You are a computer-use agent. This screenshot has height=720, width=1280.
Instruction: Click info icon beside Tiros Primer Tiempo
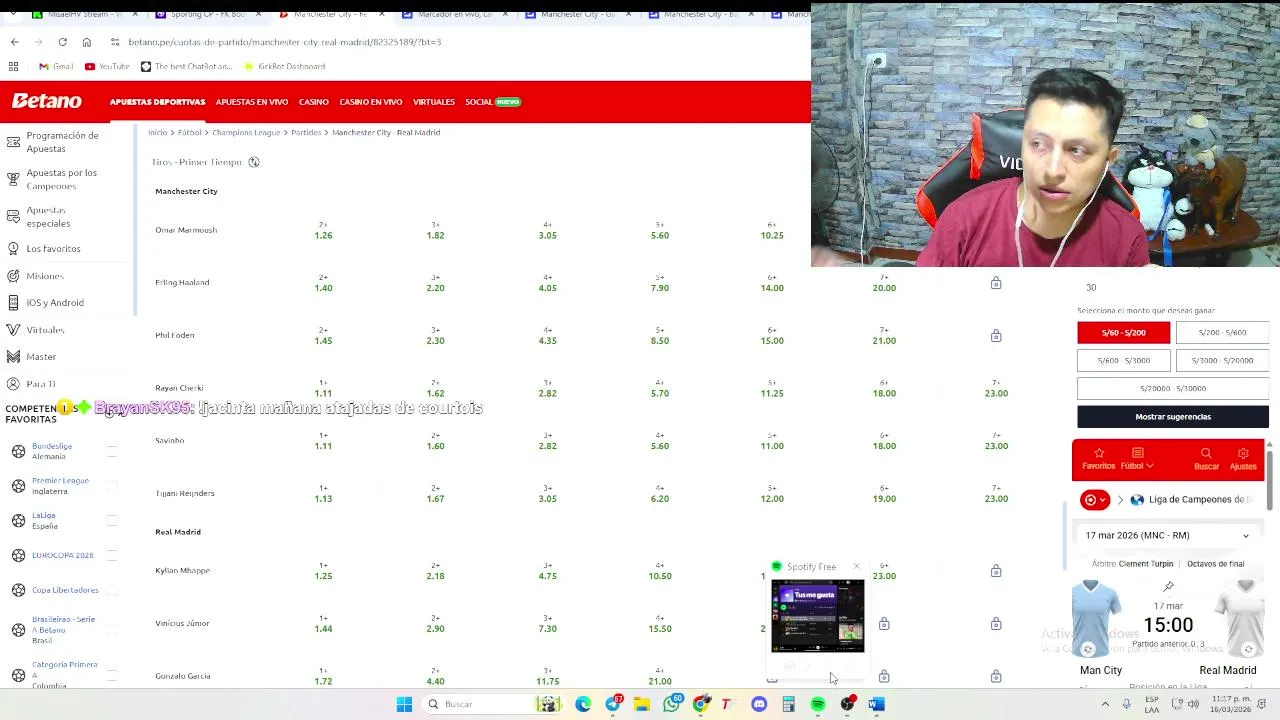[254, 162]
